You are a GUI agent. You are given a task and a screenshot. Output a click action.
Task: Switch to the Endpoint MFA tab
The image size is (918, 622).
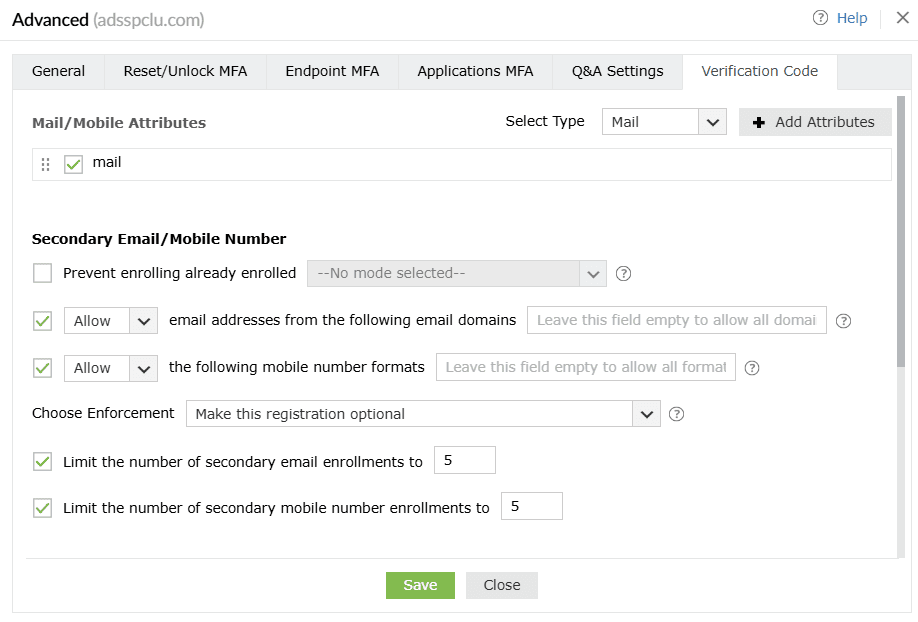coord(332,71)
